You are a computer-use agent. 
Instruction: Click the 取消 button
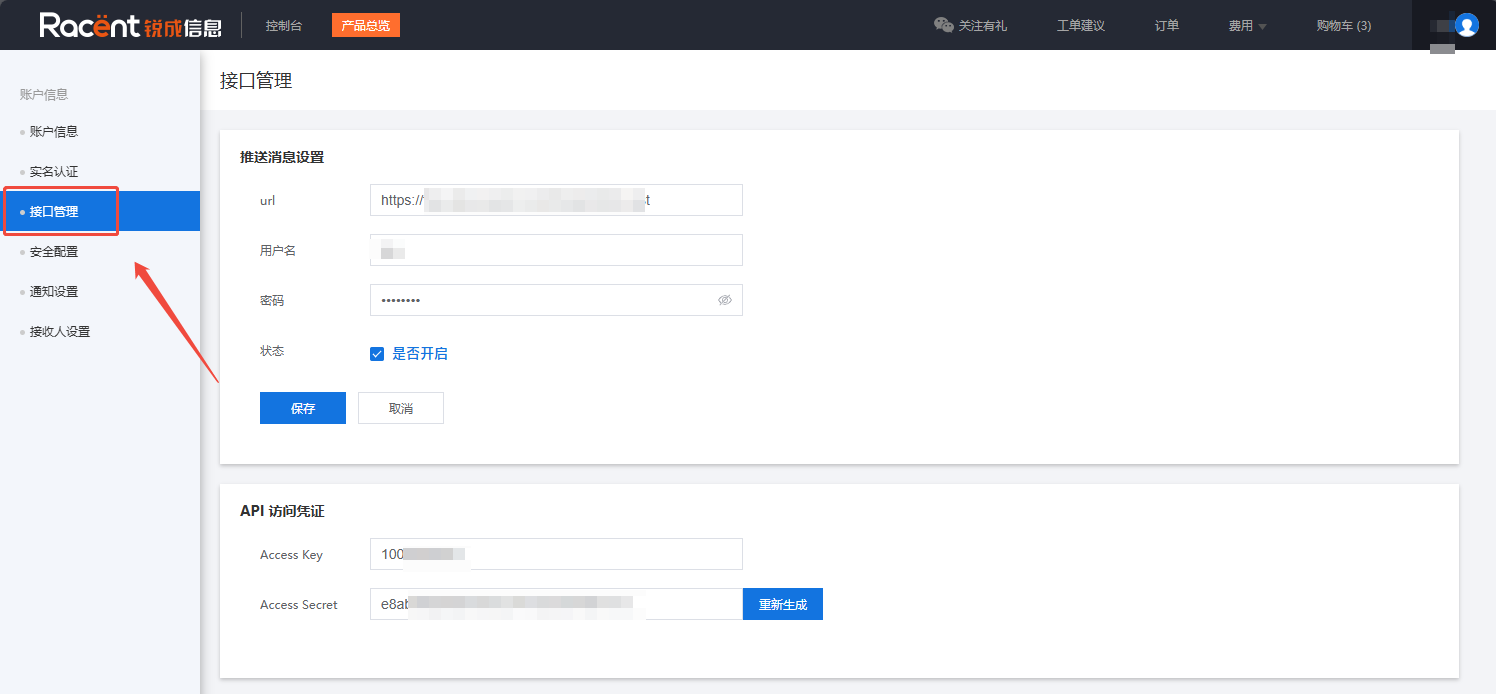400,408
